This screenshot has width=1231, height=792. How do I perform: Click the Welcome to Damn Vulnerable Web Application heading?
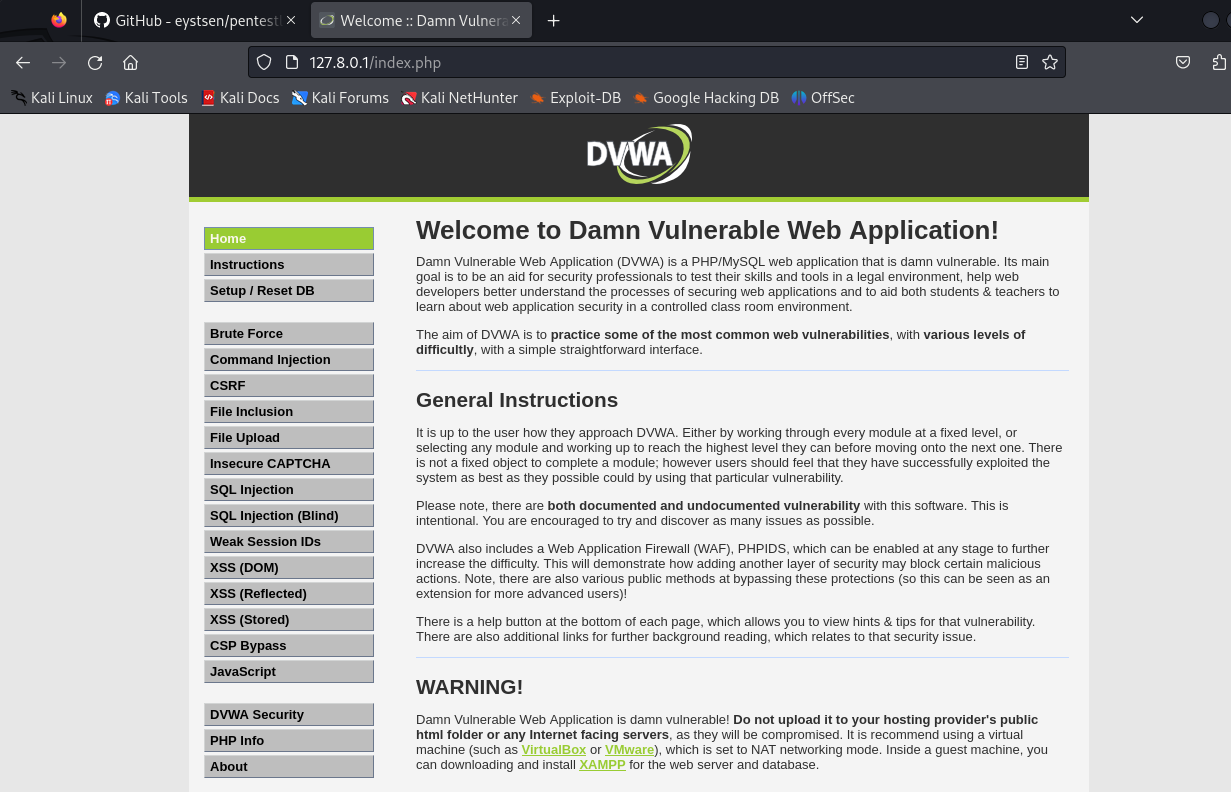coord(707,230)
